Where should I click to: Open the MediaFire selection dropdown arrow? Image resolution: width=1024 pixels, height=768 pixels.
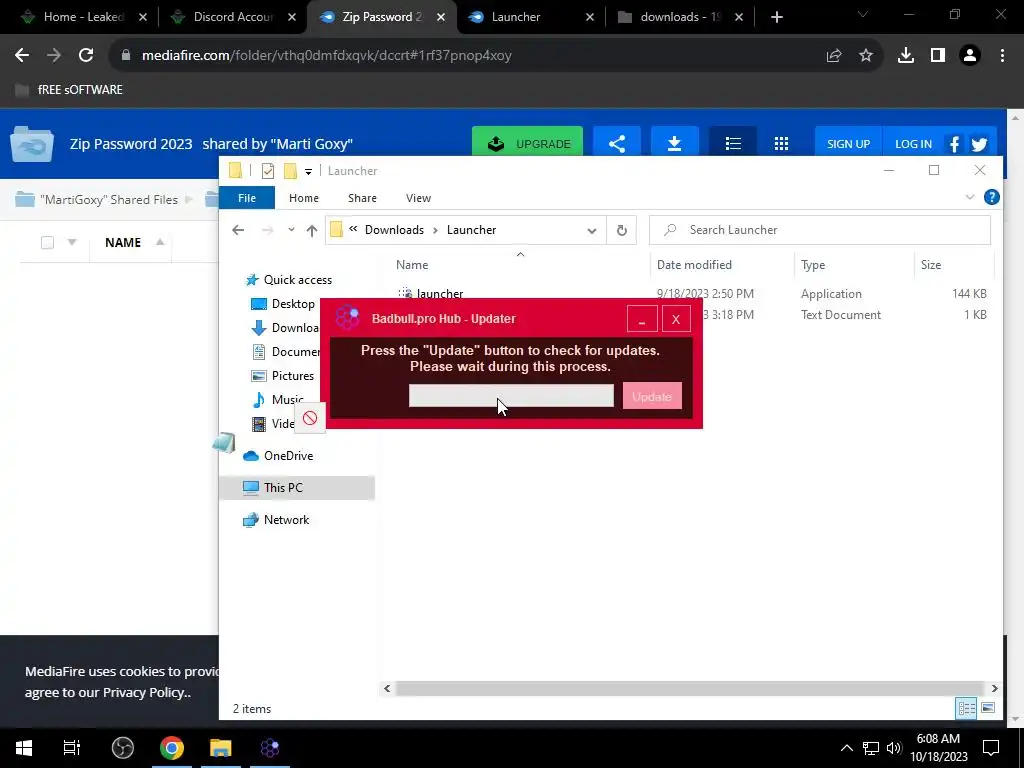tap(72, 242)
